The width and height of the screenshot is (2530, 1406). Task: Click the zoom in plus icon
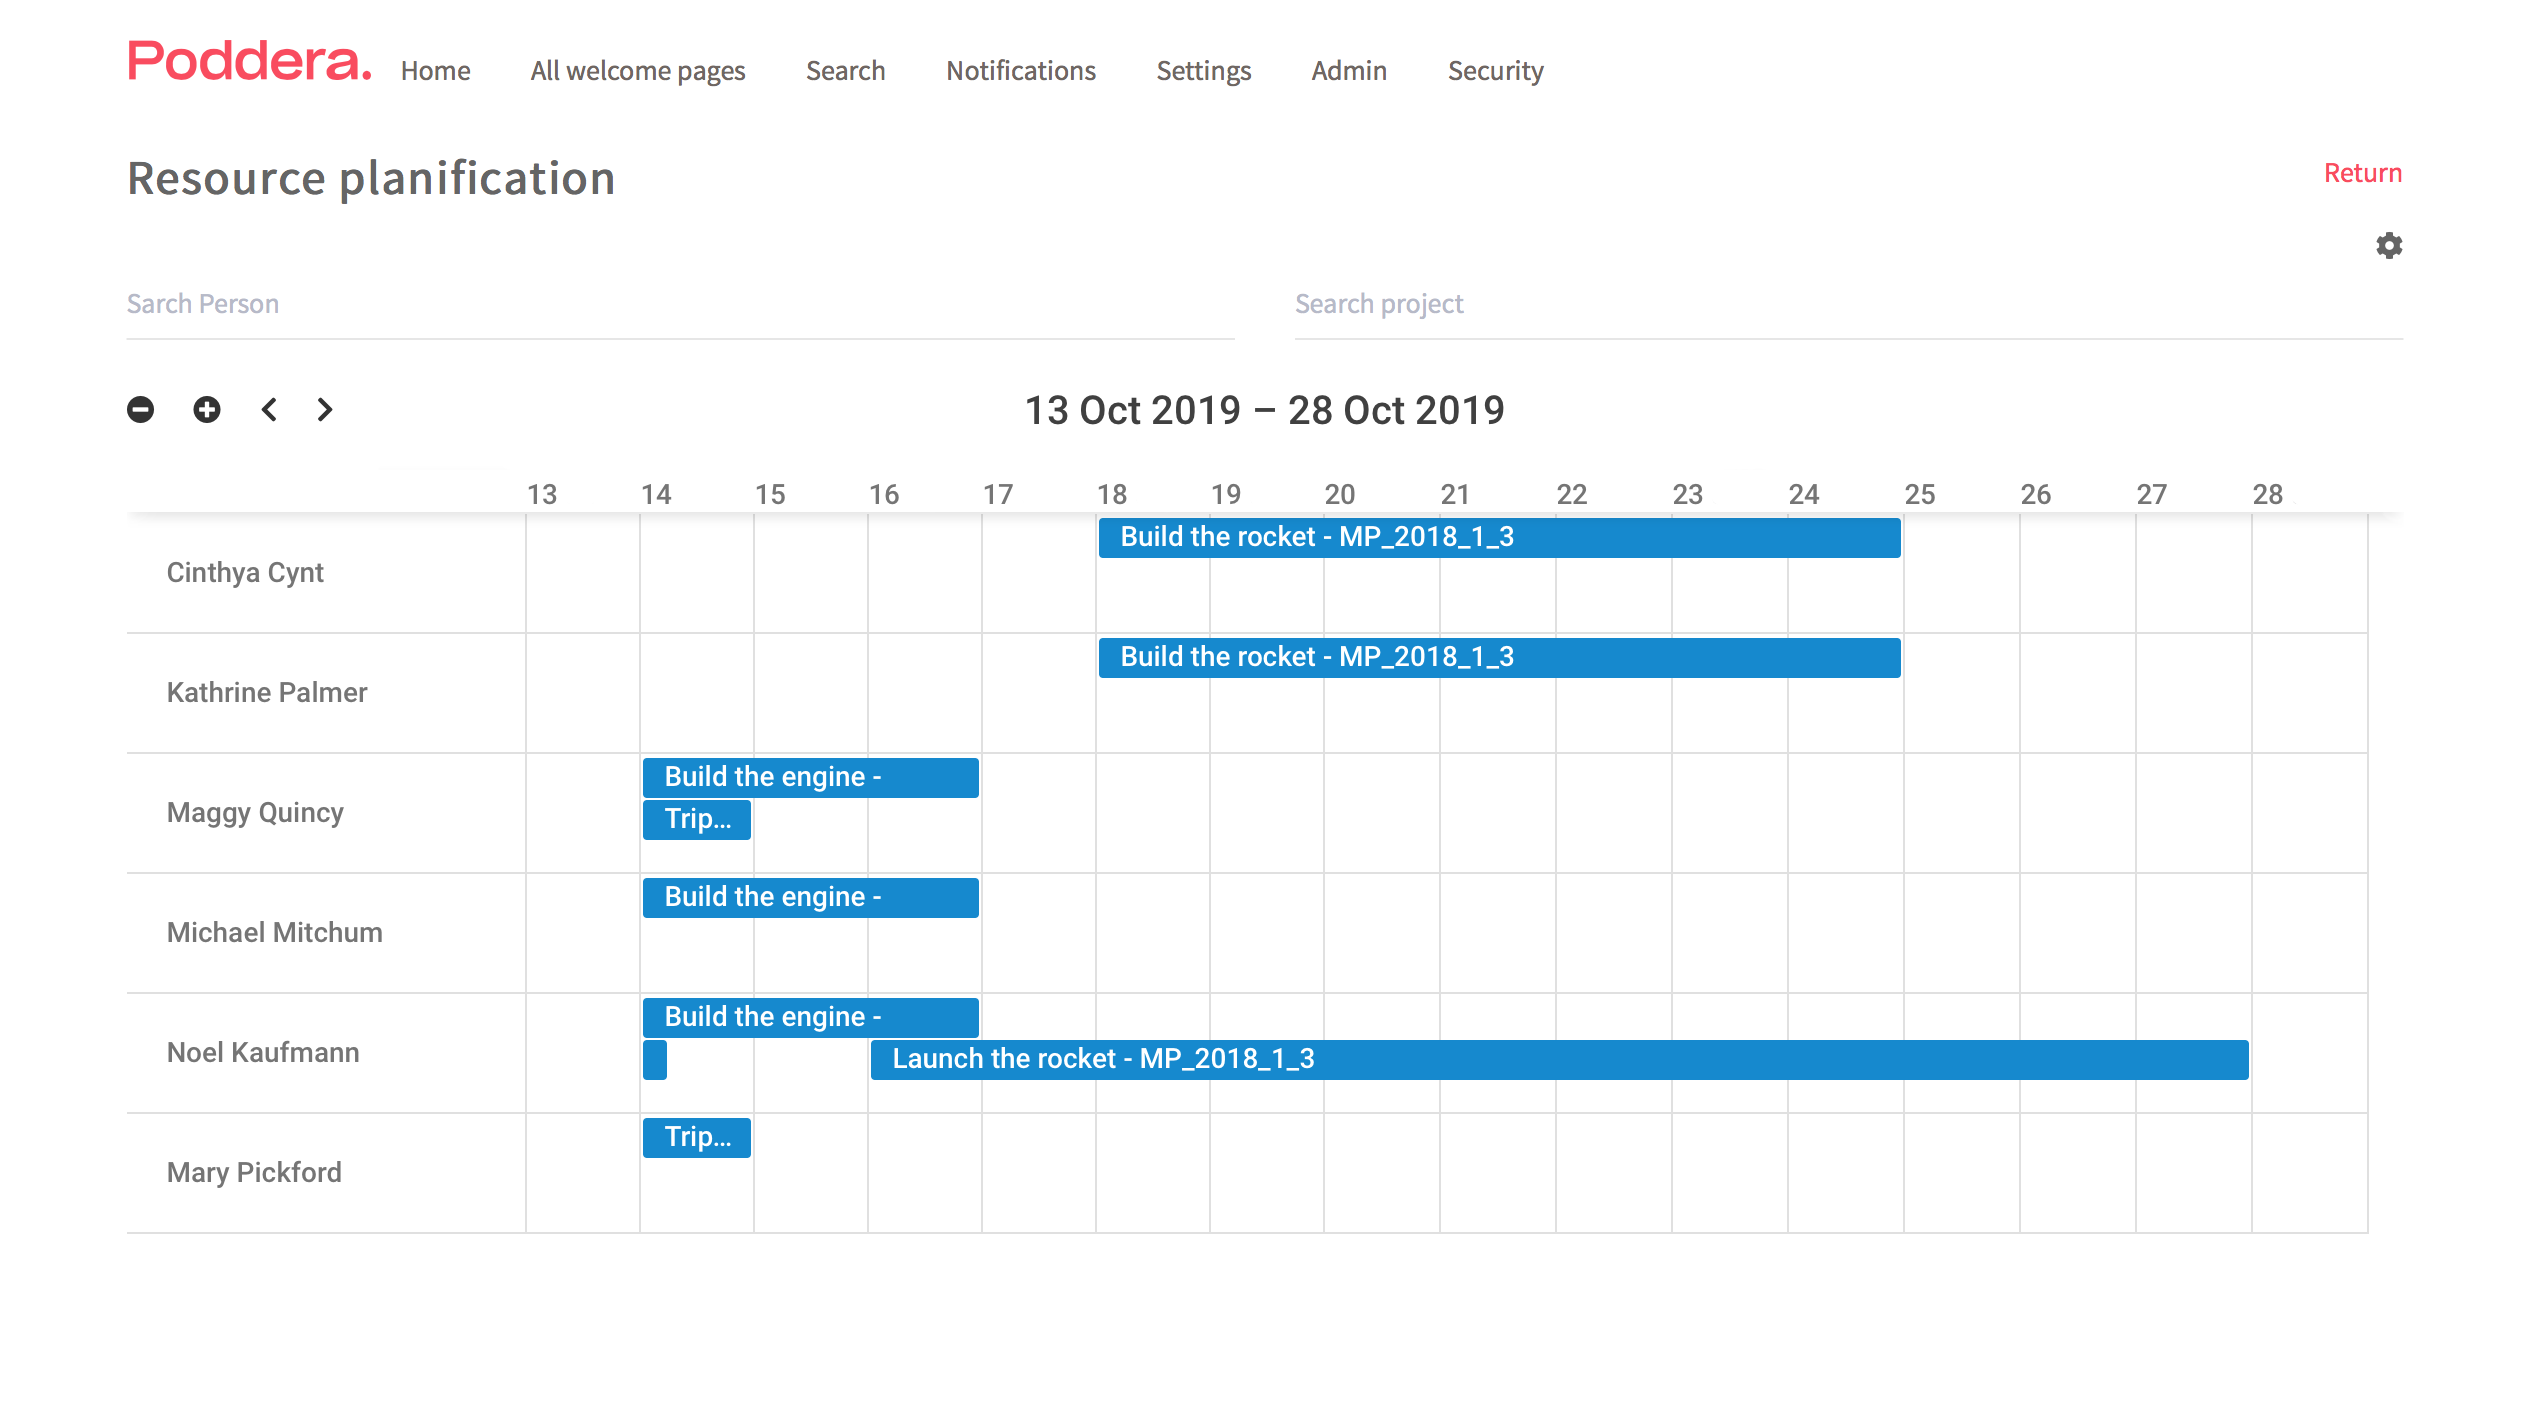tap(207, 410)
